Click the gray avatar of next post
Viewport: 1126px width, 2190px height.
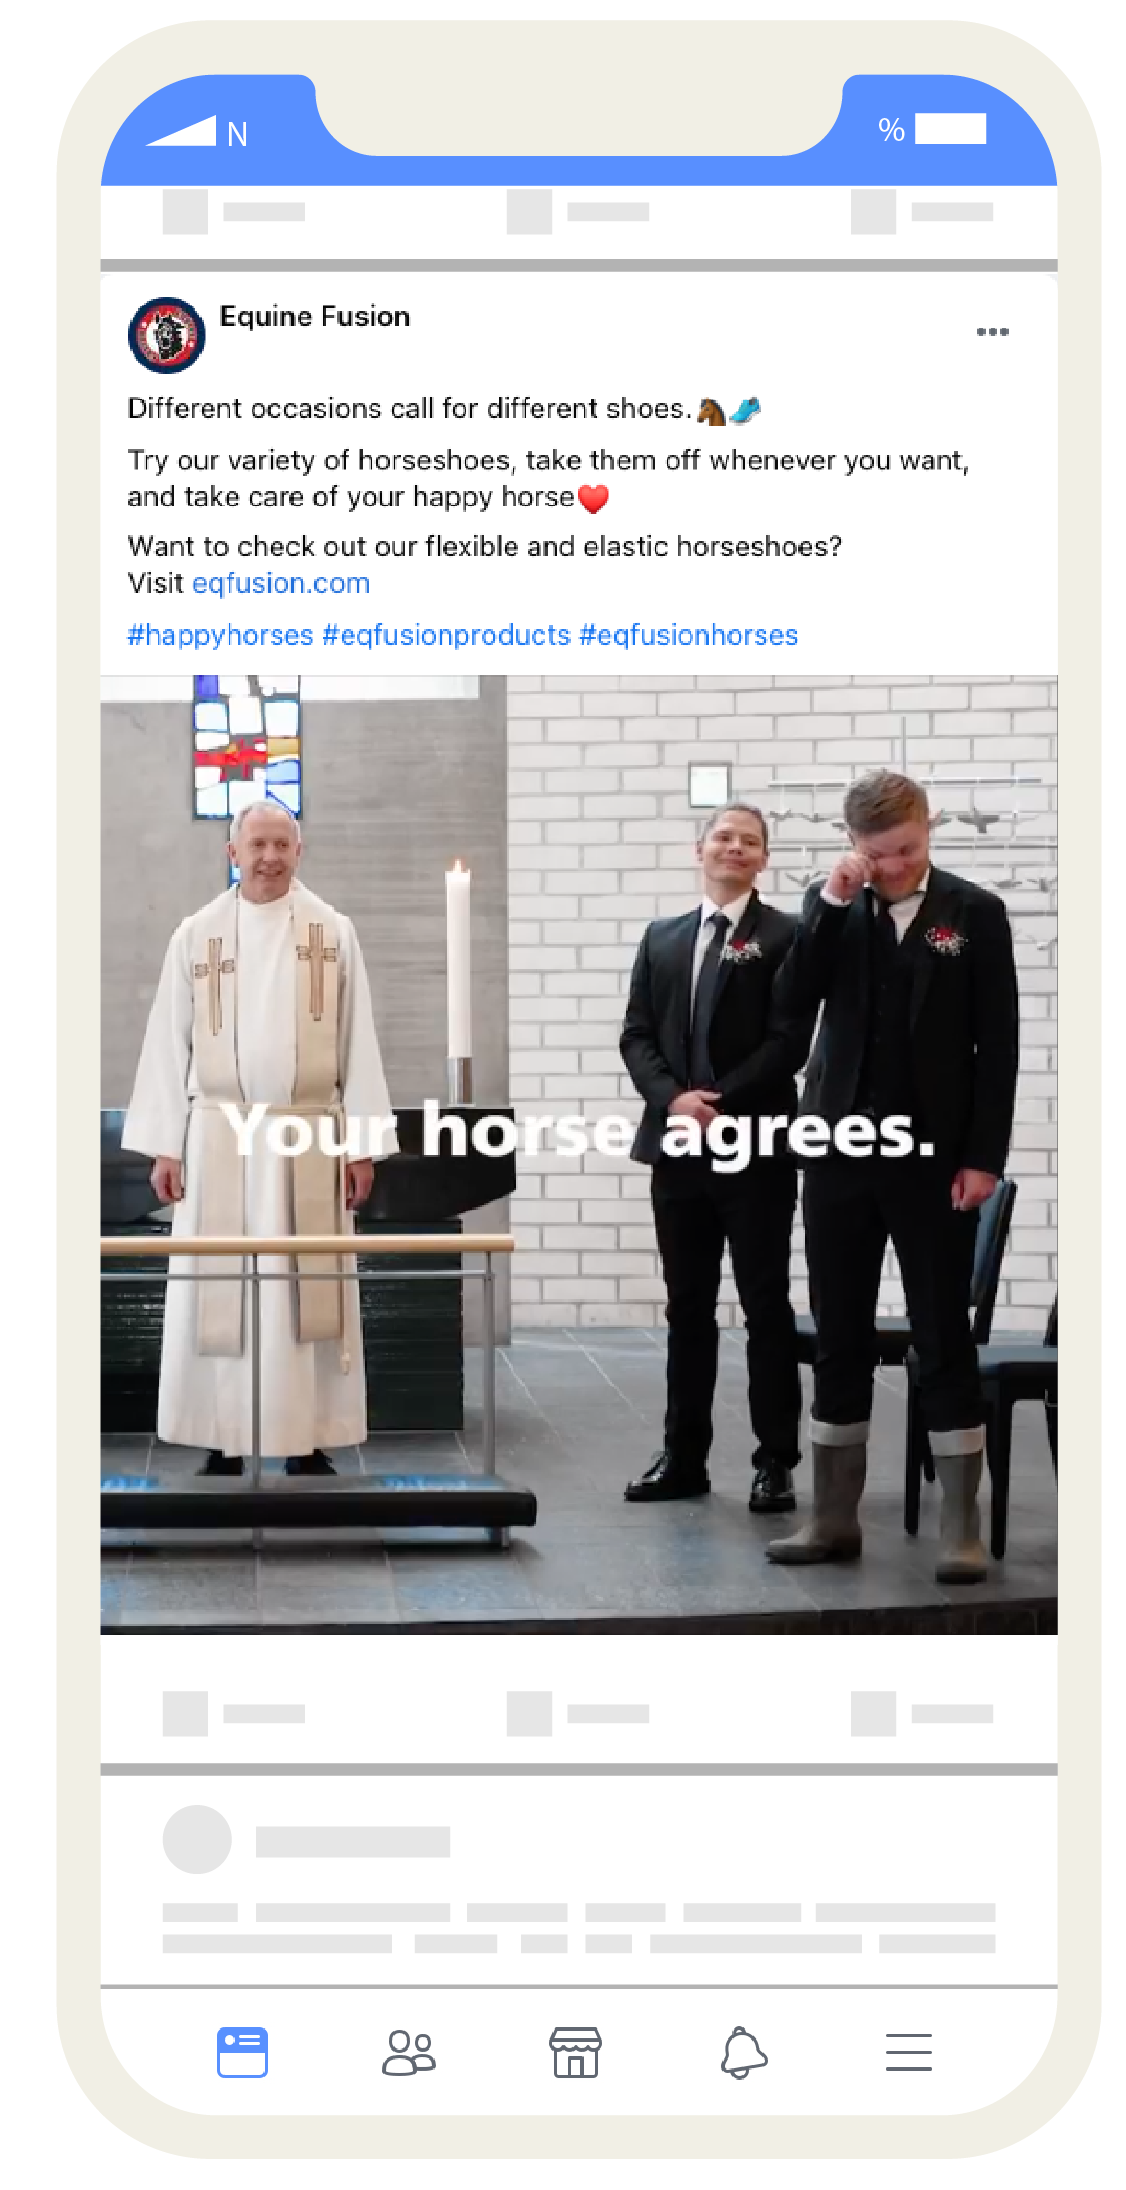coord(197,1839)
